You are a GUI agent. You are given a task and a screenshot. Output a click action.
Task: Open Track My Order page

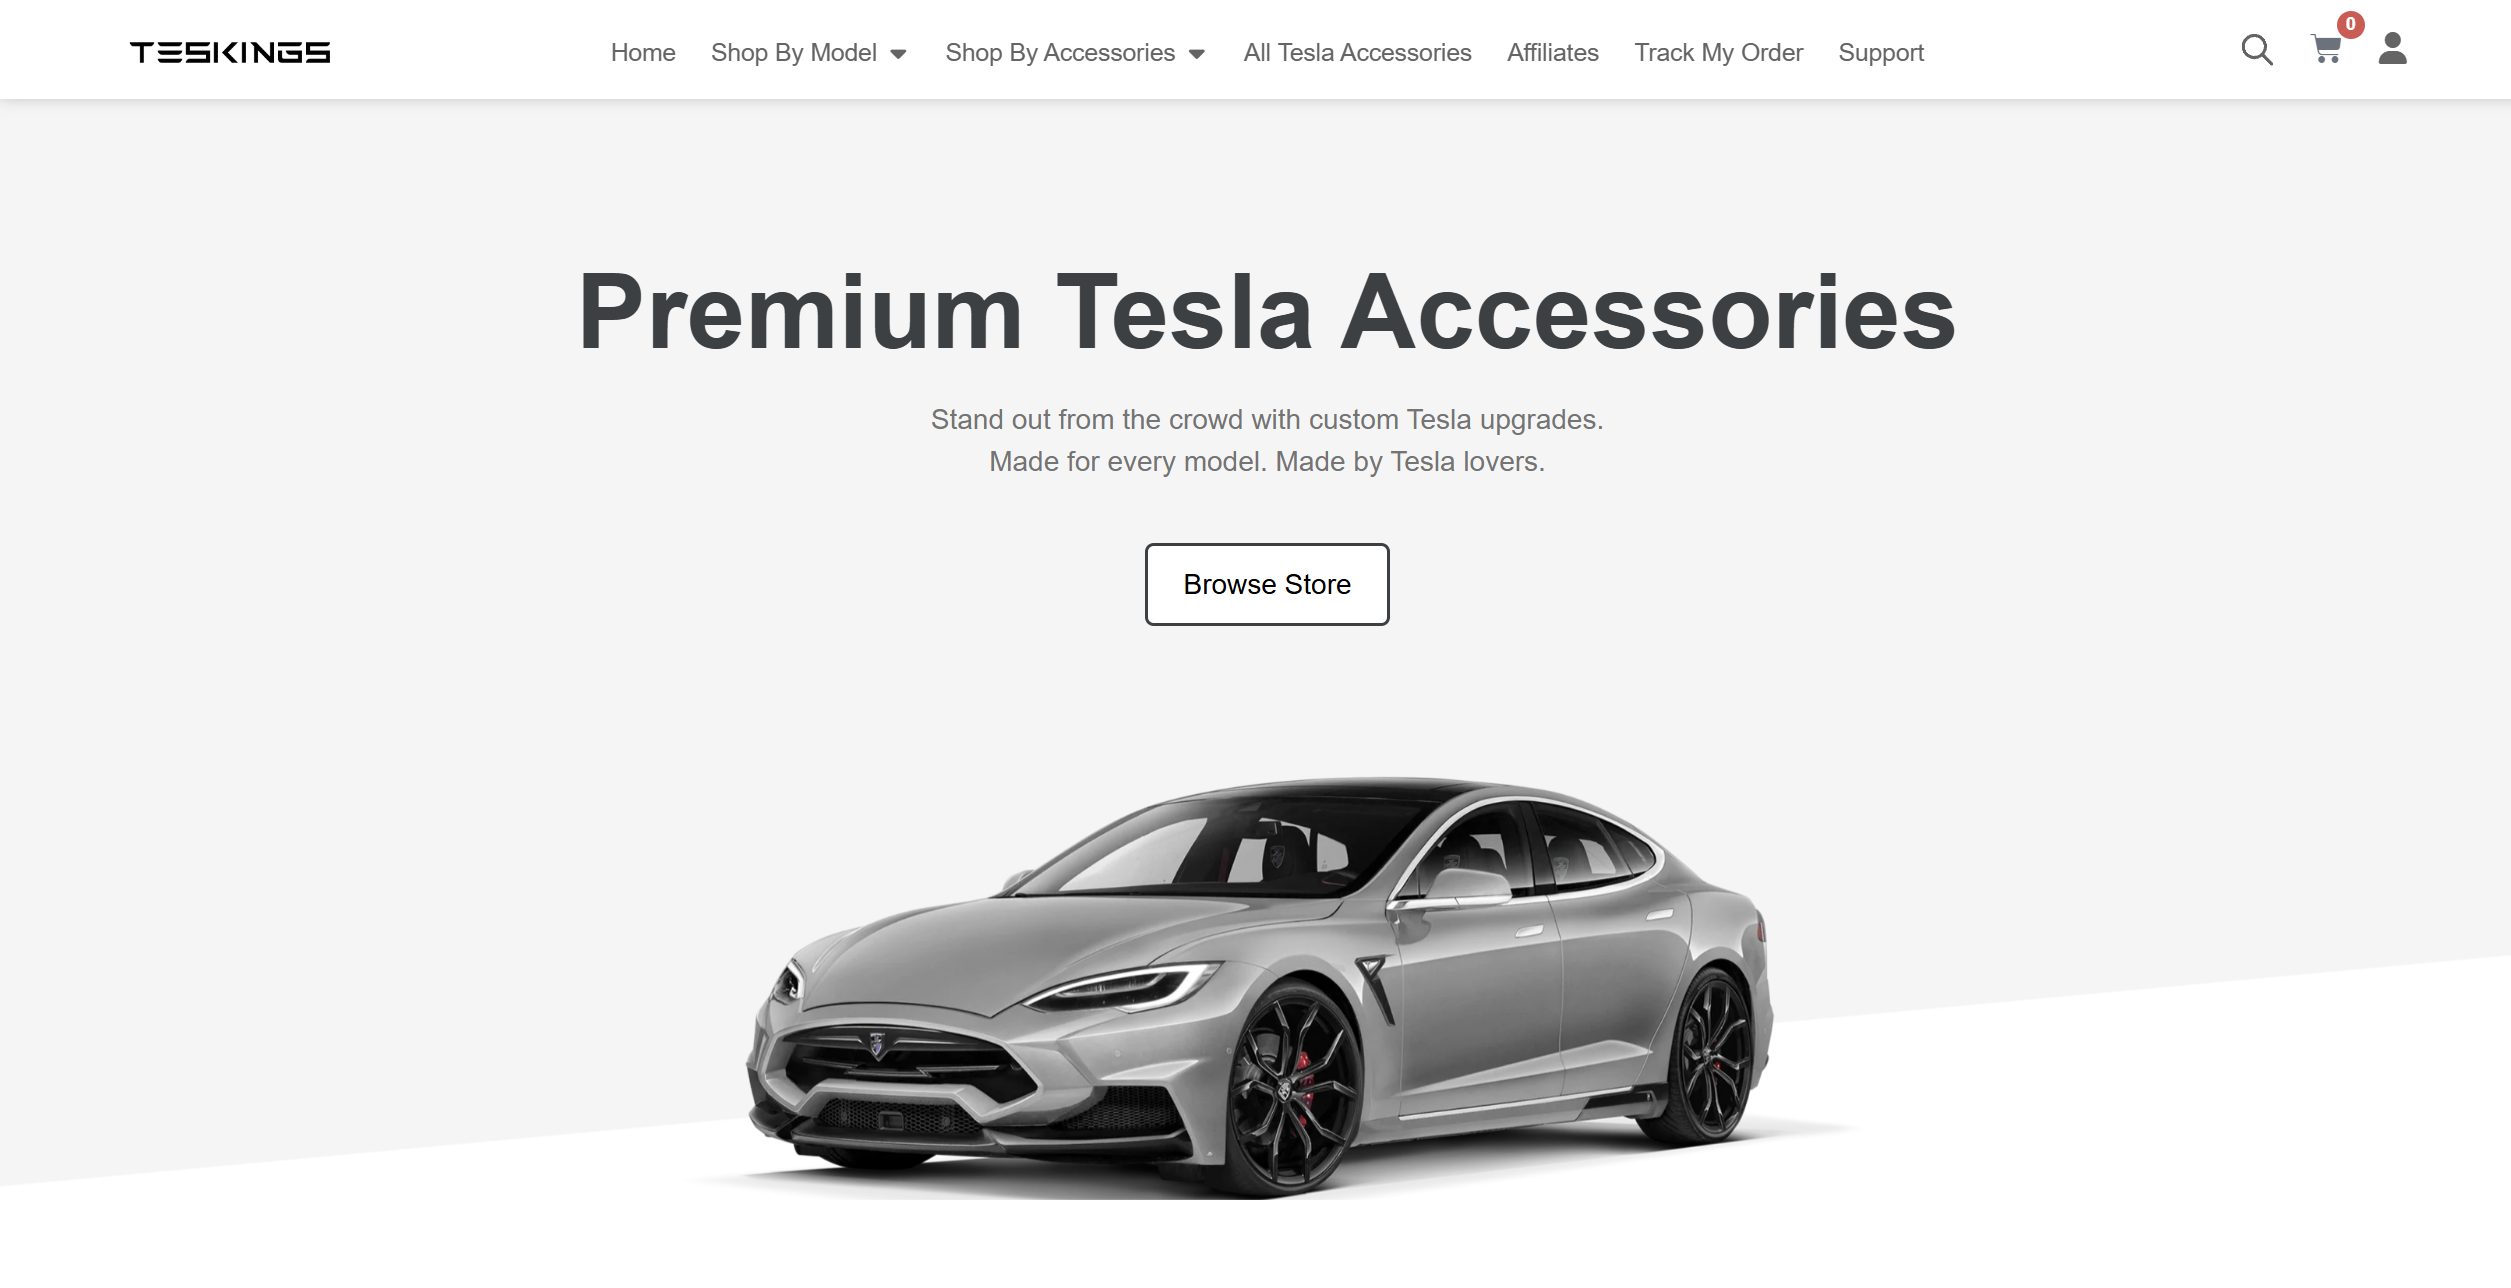pos(1718,52)
